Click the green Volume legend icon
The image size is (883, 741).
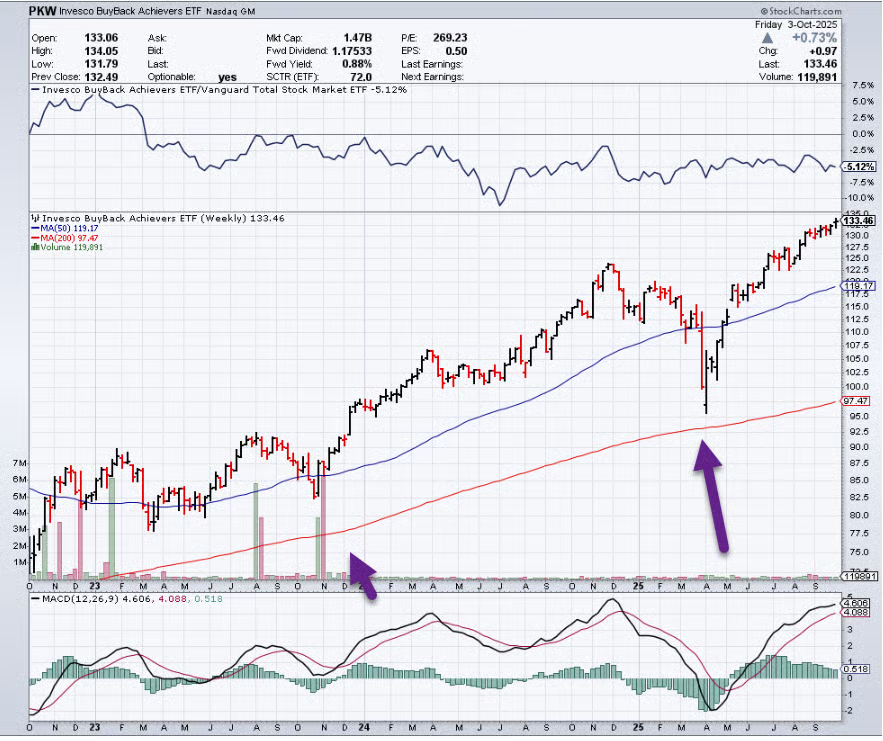click(x=33, y=248)
